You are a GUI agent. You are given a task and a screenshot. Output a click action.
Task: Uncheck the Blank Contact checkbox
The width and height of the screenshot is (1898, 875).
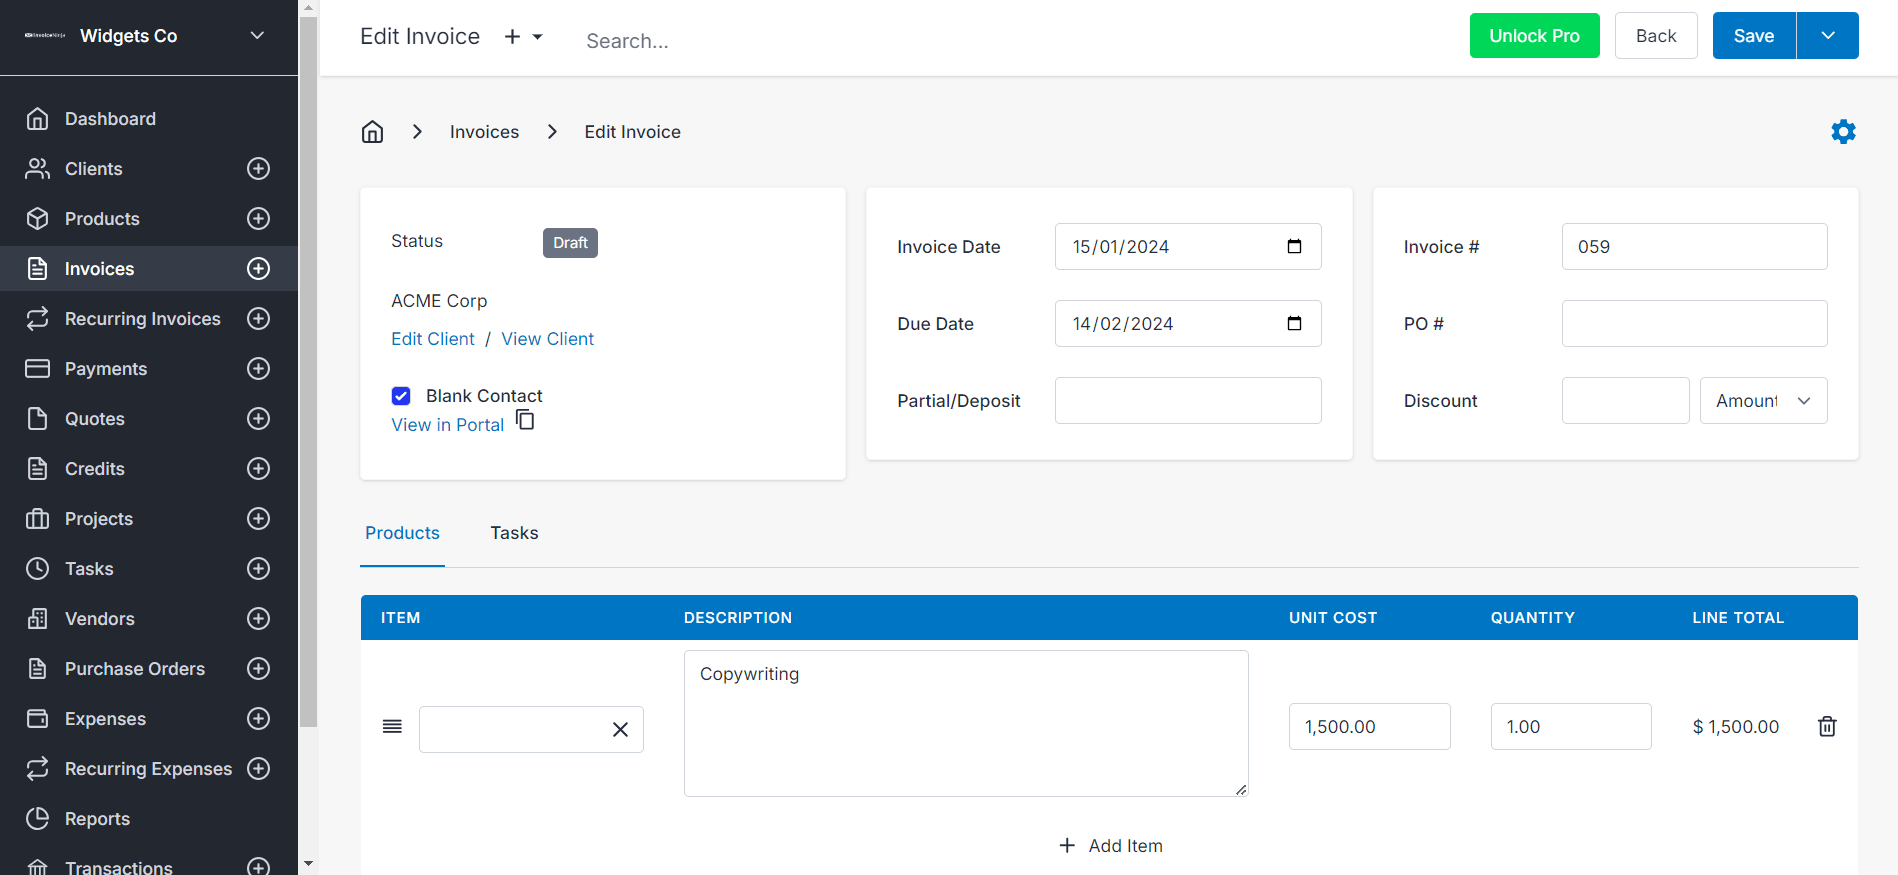[x=401, y=396]
